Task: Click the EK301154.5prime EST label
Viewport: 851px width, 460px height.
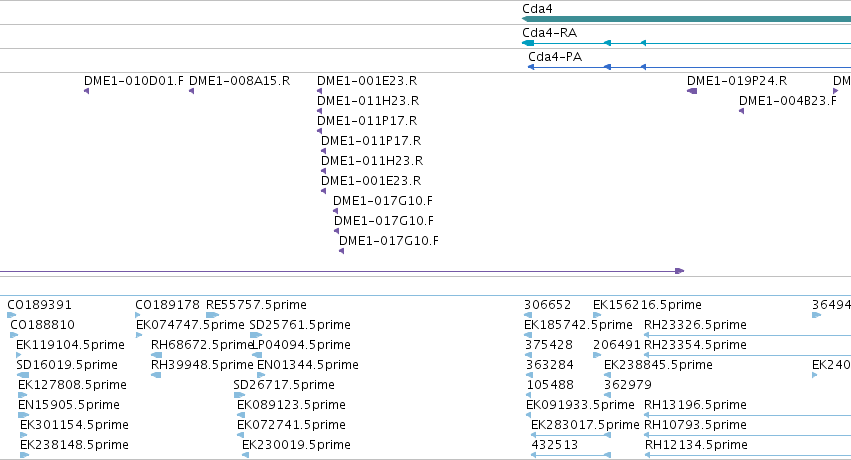Action: (x=74, y=425)
